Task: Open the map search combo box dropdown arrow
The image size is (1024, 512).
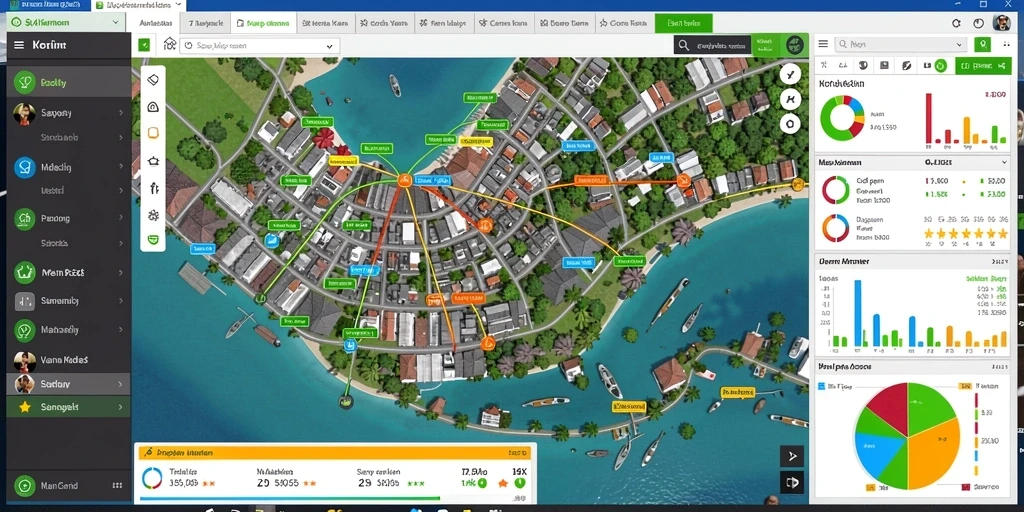Action: 329,46
